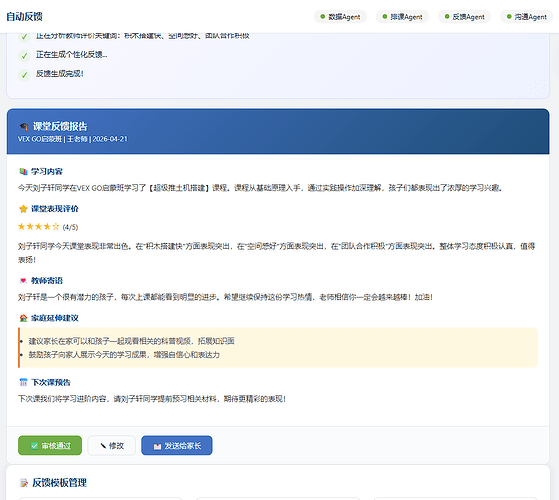
Task: Click the 教师寄语 paragraph starting 刘子轩是一个很有潜力
Action: 225,297
